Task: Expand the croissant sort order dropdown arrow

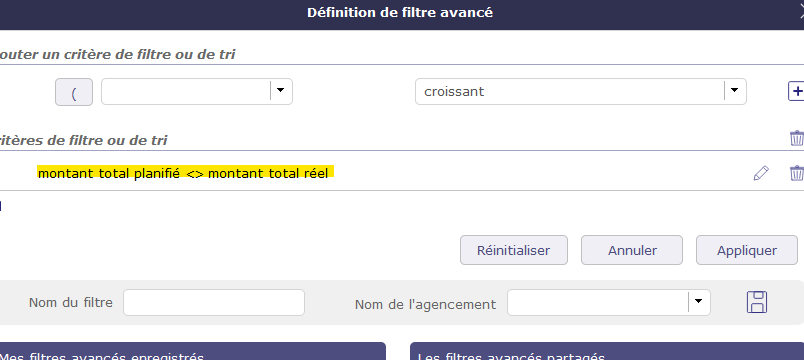Action: click(734, 91)
